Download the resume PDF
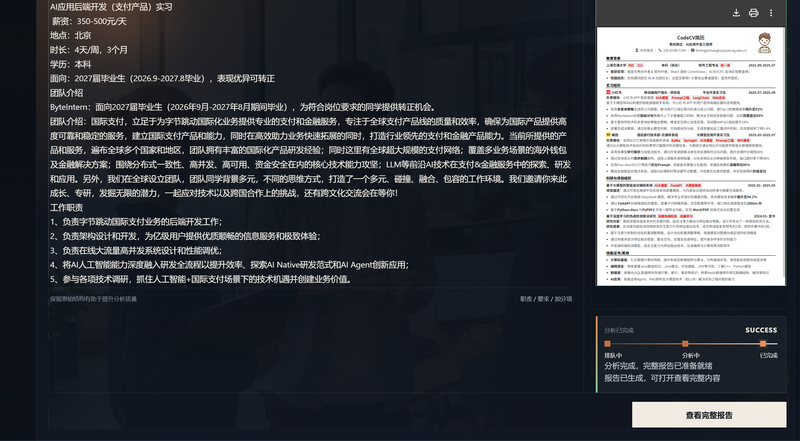 click(736, 13)
